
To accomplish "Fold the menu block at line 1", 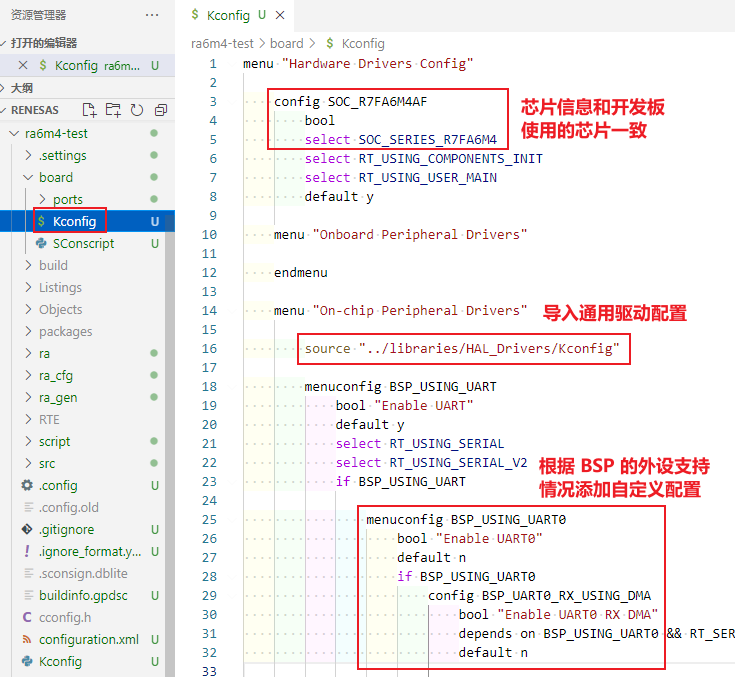I will click(x=232, y=64).
